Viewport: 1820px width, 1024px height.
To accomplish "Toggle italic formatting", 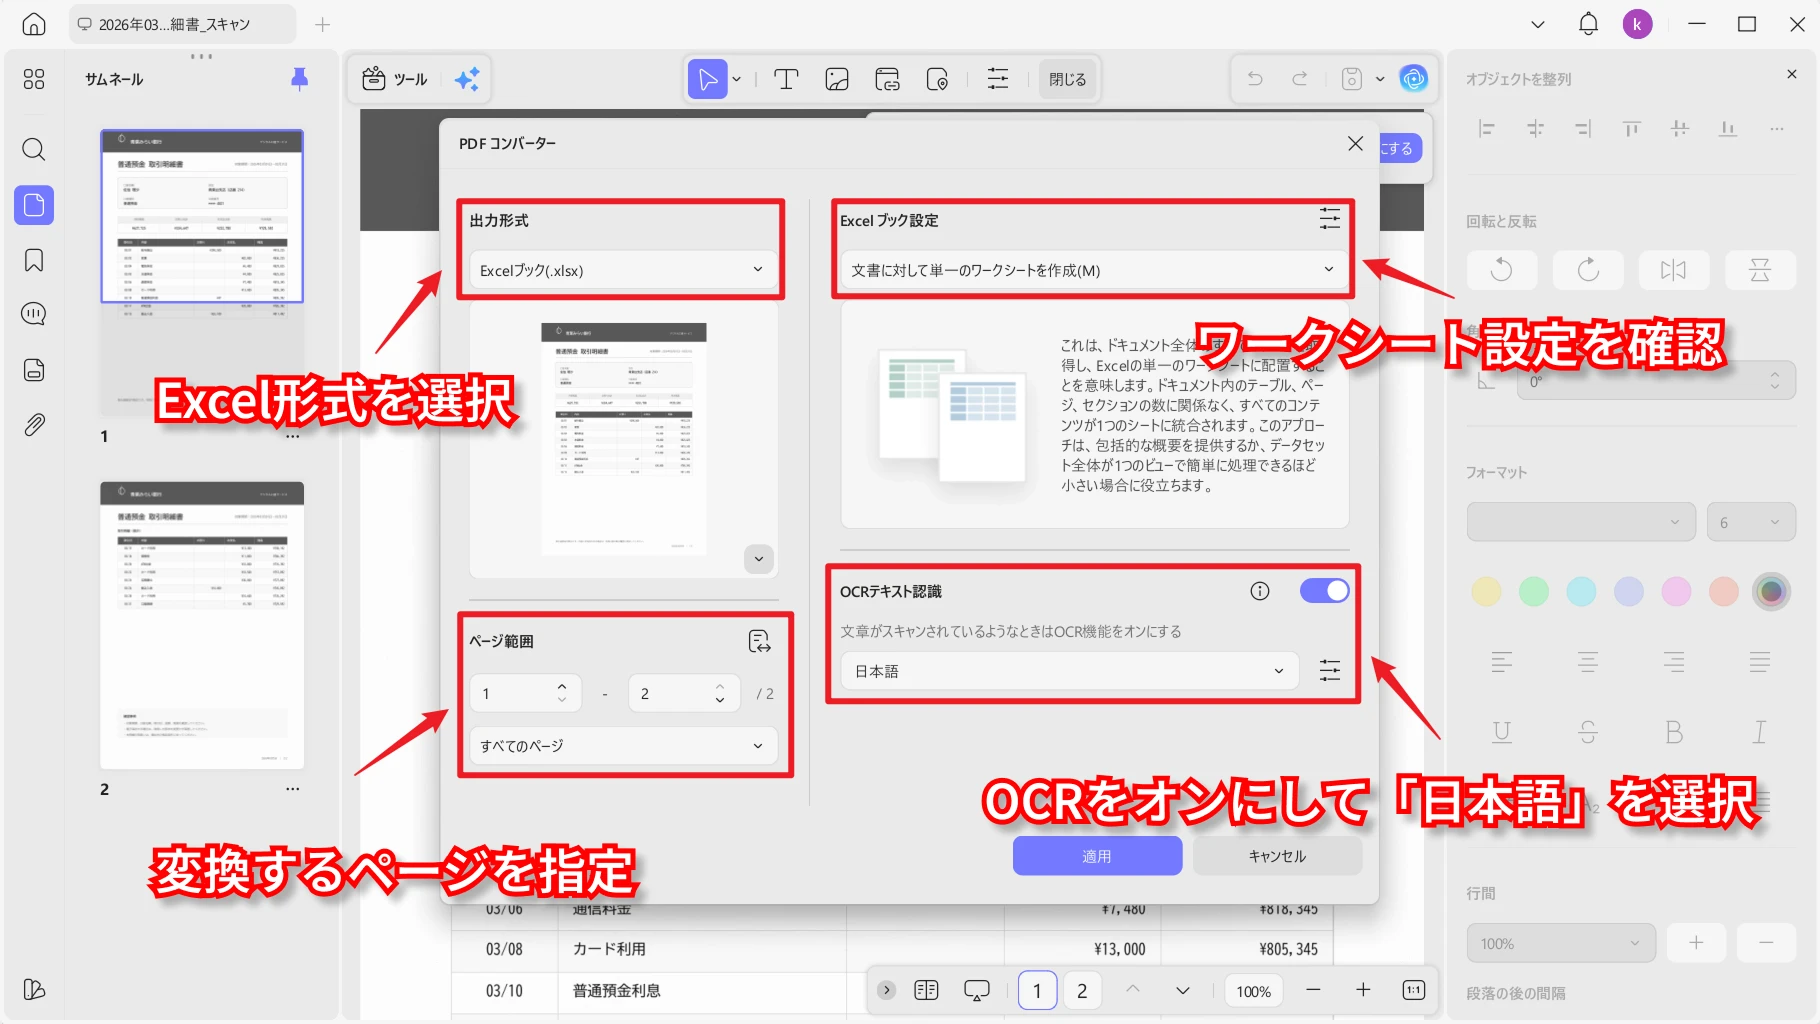I will pos(1760,732).
